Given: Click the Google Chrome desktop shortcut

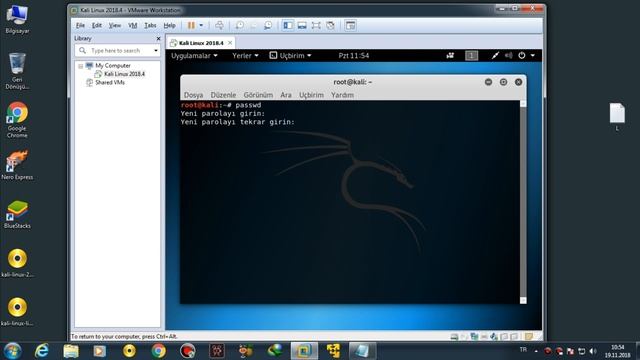Looking at the screenshot, I should pyautogui.click(x=17, y=120).
